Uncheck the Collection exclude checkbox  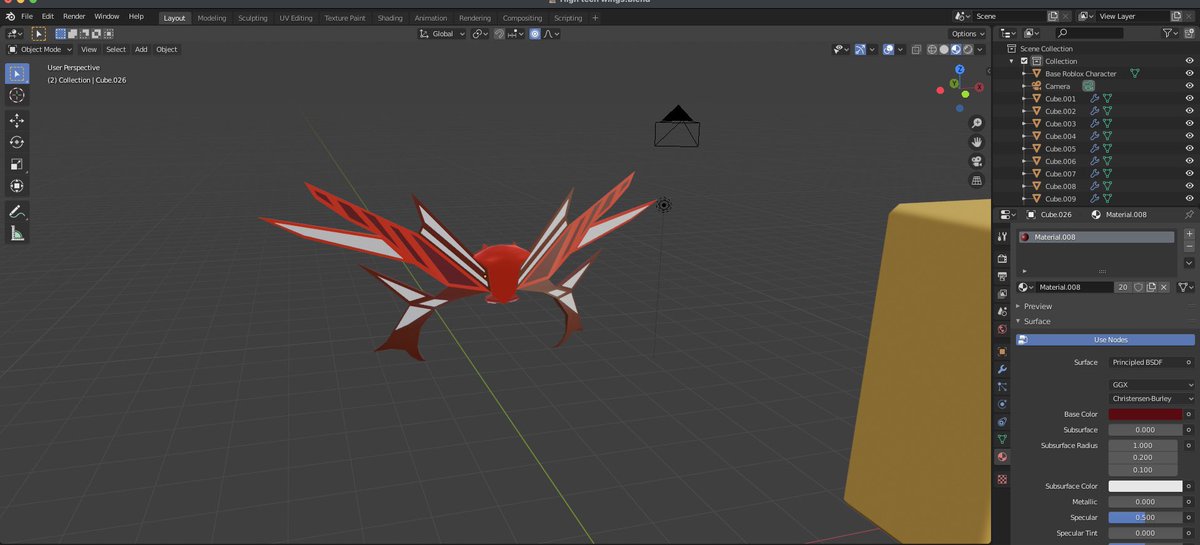[1024, 61]
